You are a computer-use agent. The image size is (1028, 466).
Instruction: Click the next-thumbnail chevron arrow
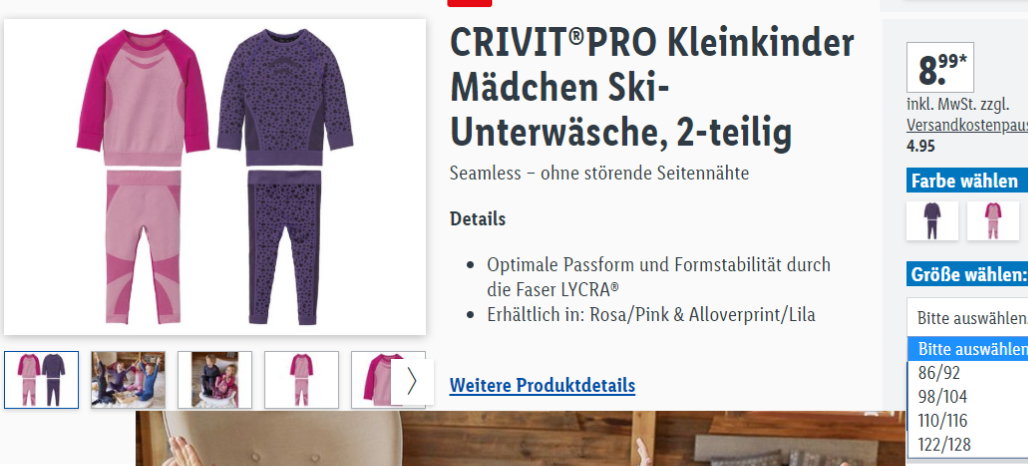[x=412, y=381]
